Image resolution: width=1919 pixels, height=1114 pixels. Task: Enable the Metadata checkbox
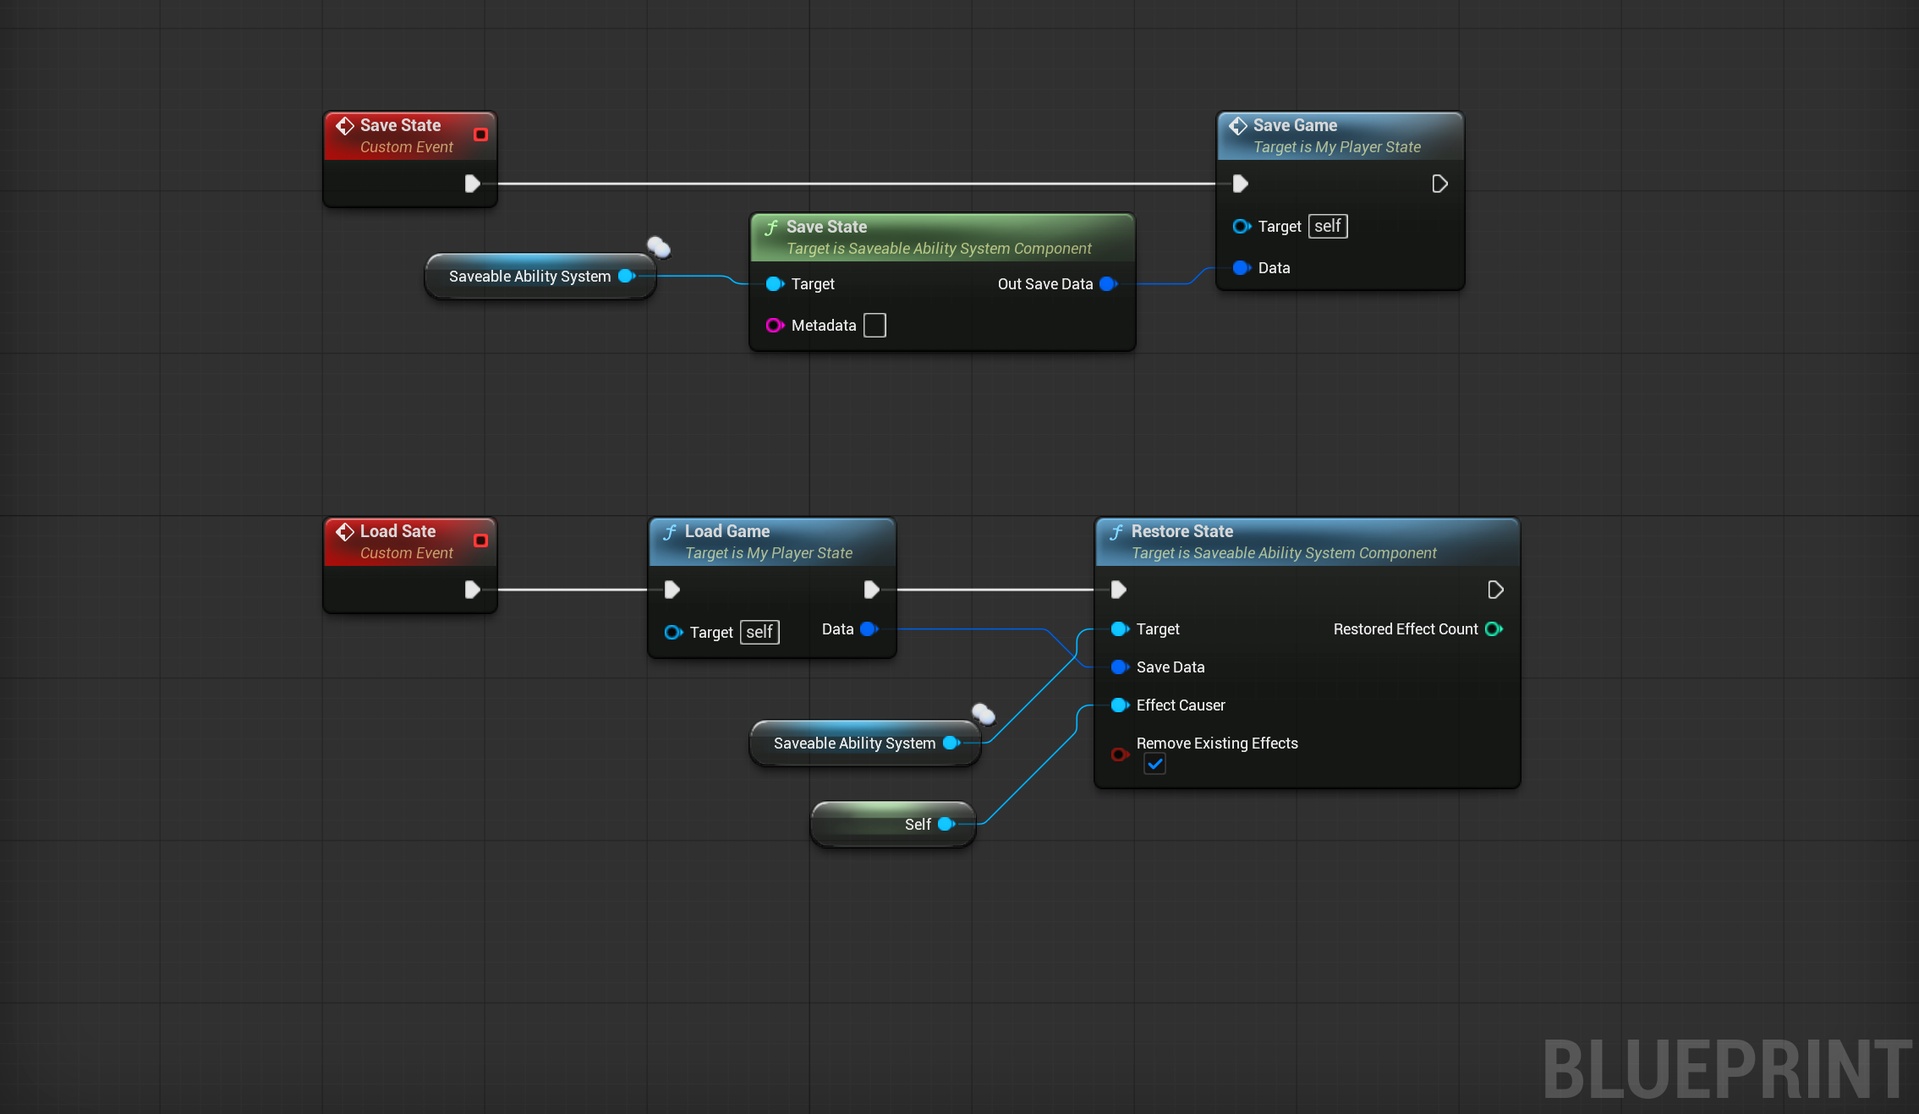pyautogui.click(x=875, y=325)
